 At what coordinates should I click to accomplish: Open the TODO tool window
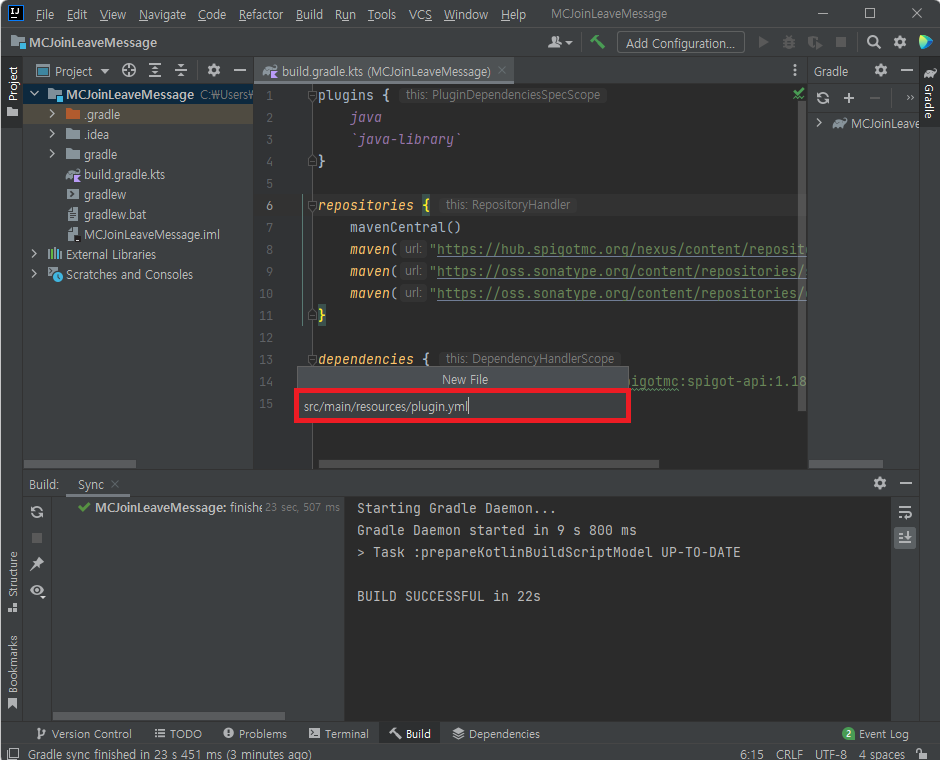tap(178, 734)
